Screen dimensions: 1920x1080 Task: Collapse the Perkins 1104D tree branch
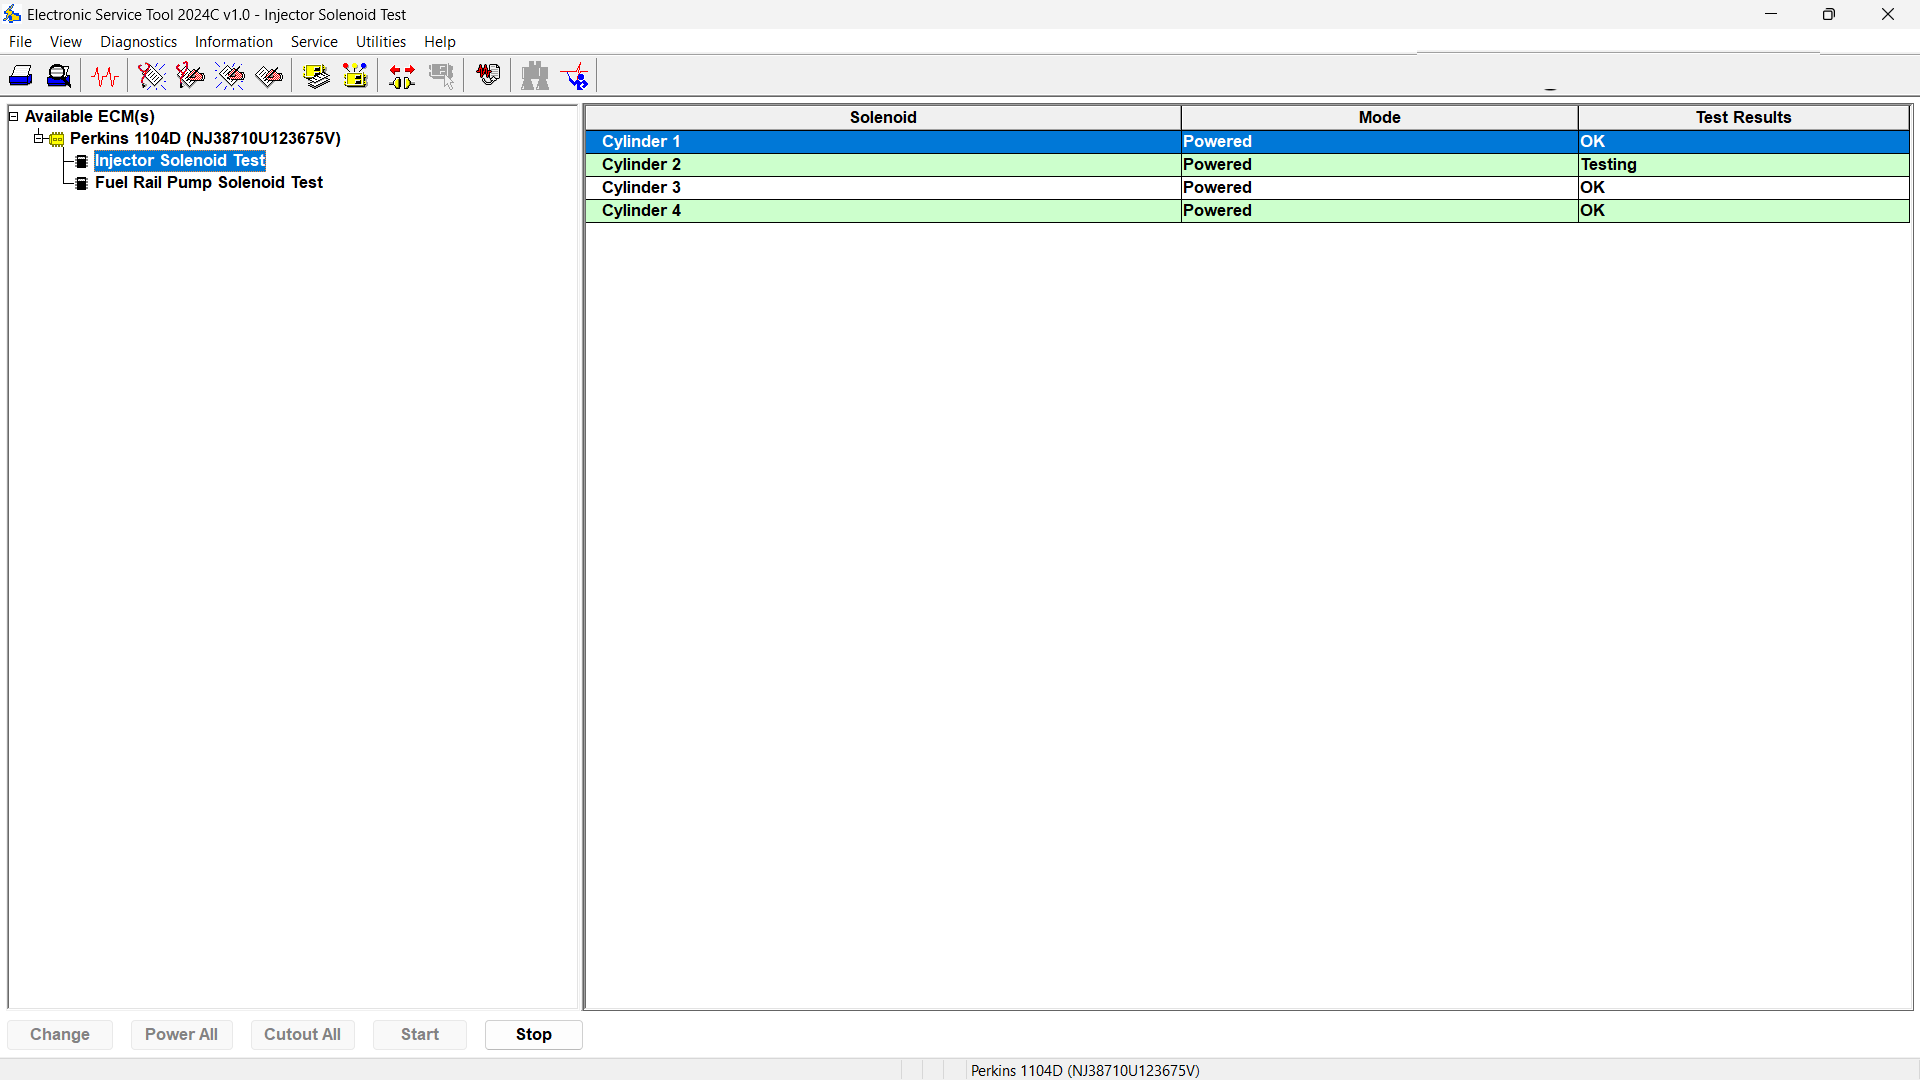pos(38,138)
